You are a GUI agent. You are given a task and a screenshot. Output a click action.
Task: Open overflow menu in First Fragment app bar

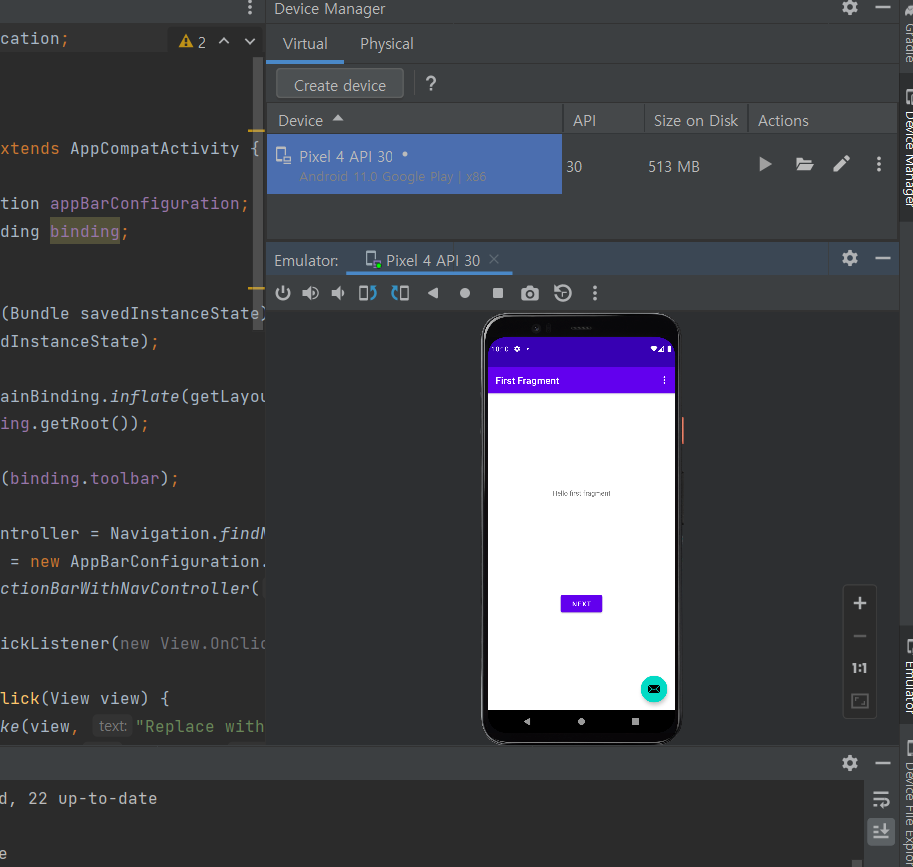[664, 380]
